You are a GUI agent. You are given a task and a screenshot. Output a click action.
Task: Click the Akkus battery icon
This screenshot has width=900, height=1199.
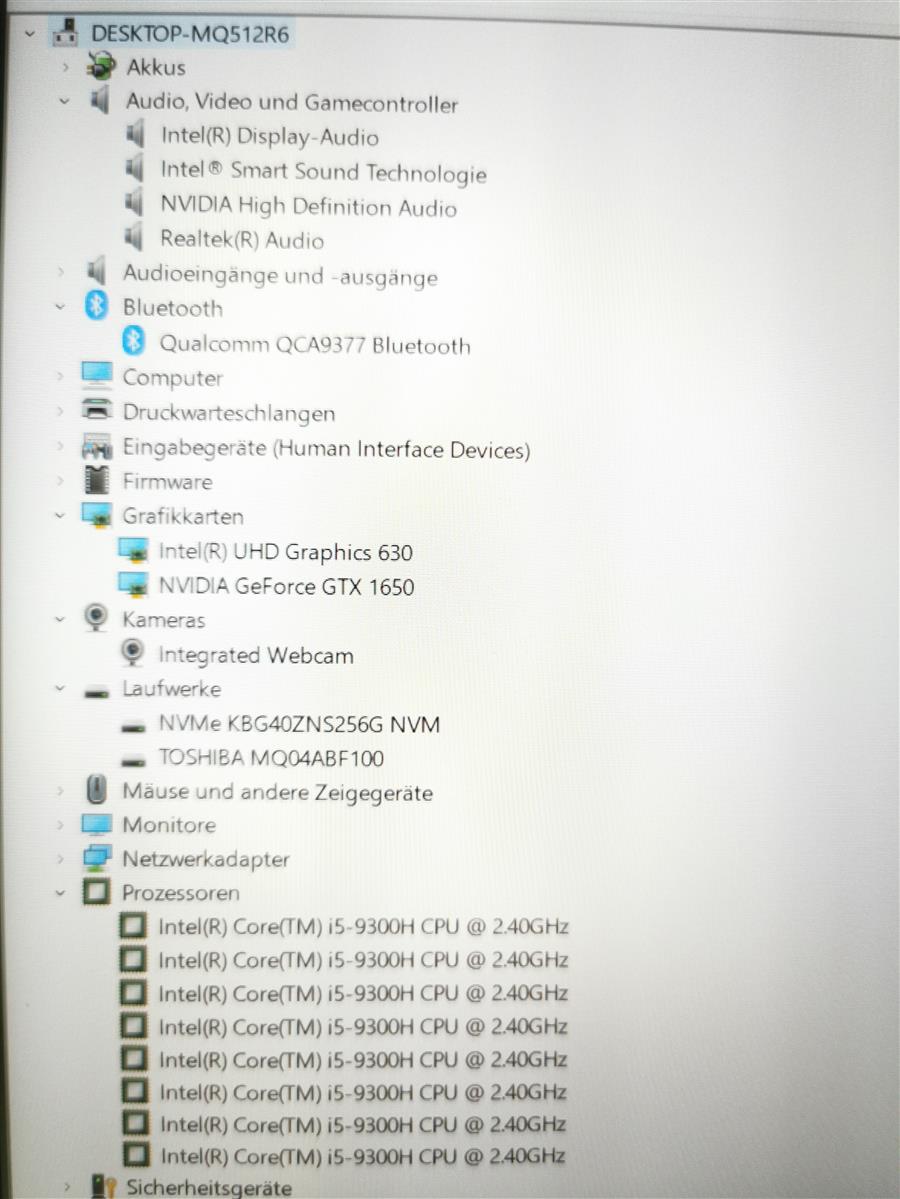[101, 67]
